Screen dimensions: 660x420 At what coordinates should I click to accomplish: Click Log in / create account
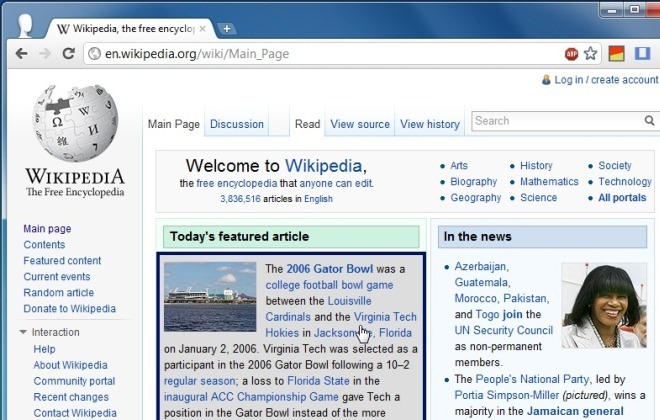tap(606, 80)
